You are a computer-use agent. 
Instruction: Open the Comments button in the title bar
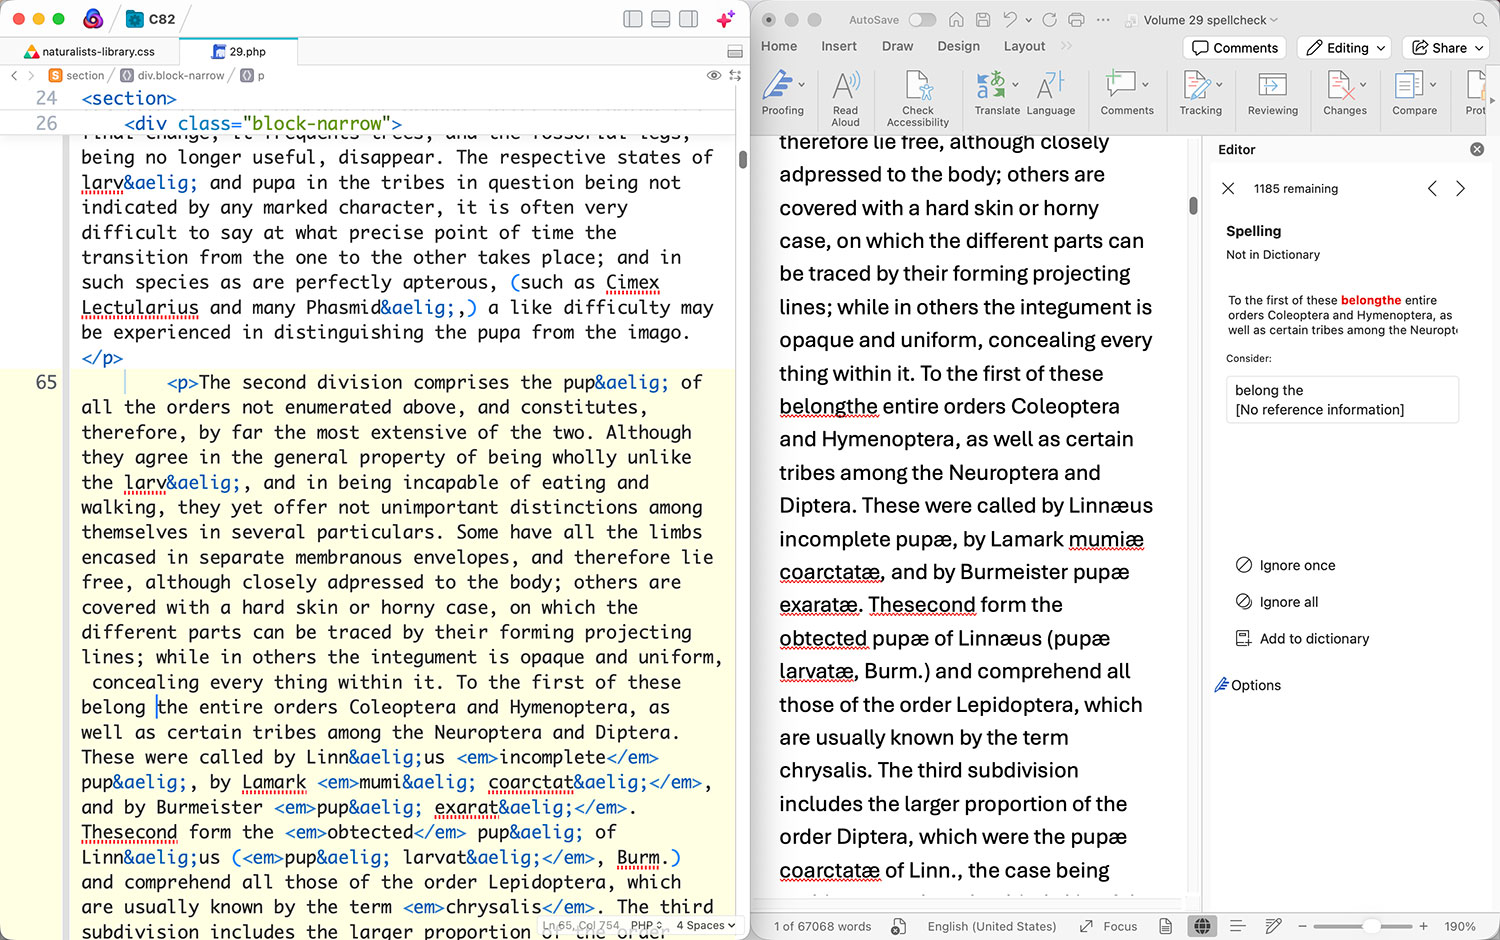(x=1235, y=48)
